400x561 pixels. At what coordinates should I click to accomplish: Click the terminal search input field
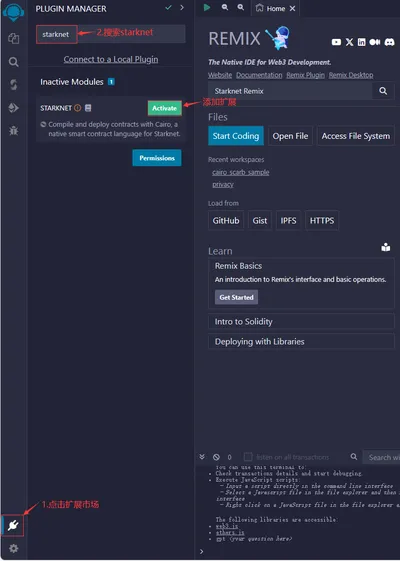(x=381, y=457)
